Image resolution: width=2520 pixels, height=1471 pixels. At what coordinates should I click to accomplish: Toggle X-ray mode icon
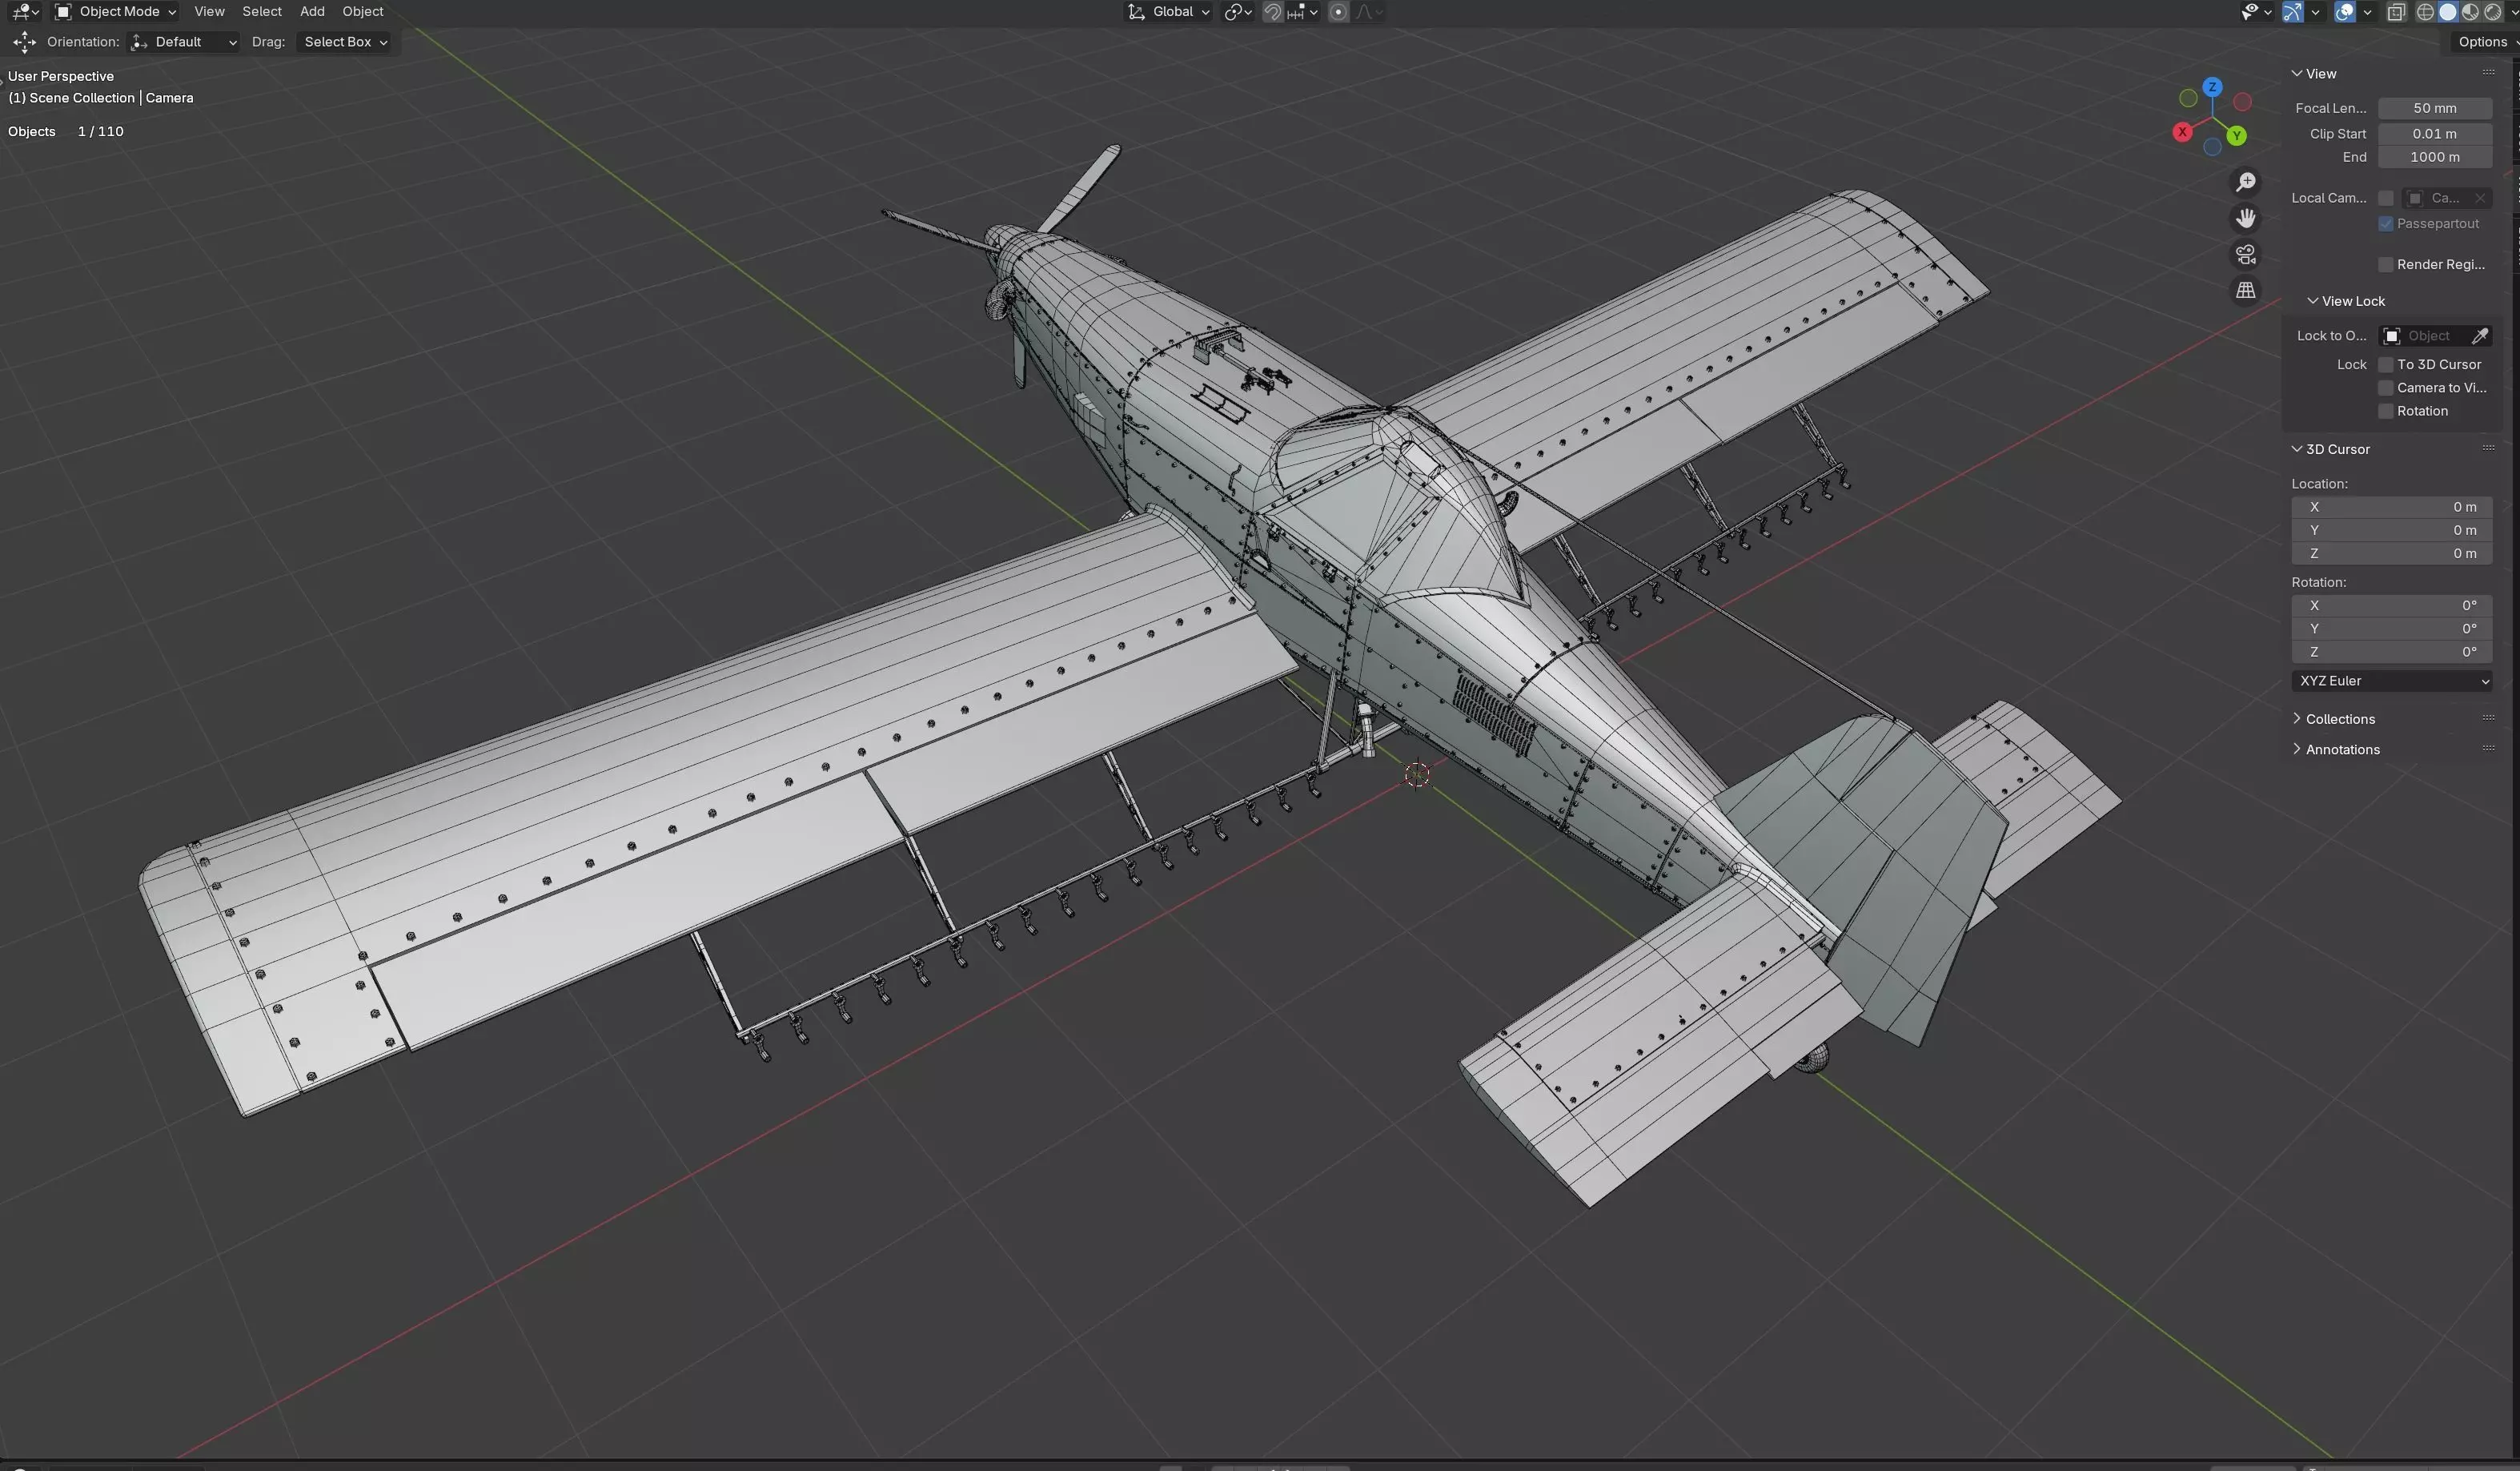(x=2396, y=12)
